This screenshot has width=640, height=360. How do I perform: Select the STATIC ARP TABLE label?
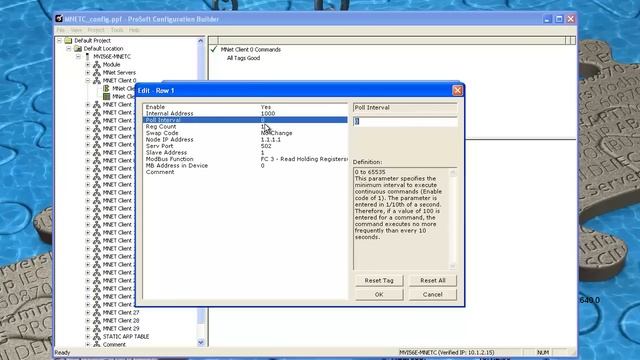126,336
